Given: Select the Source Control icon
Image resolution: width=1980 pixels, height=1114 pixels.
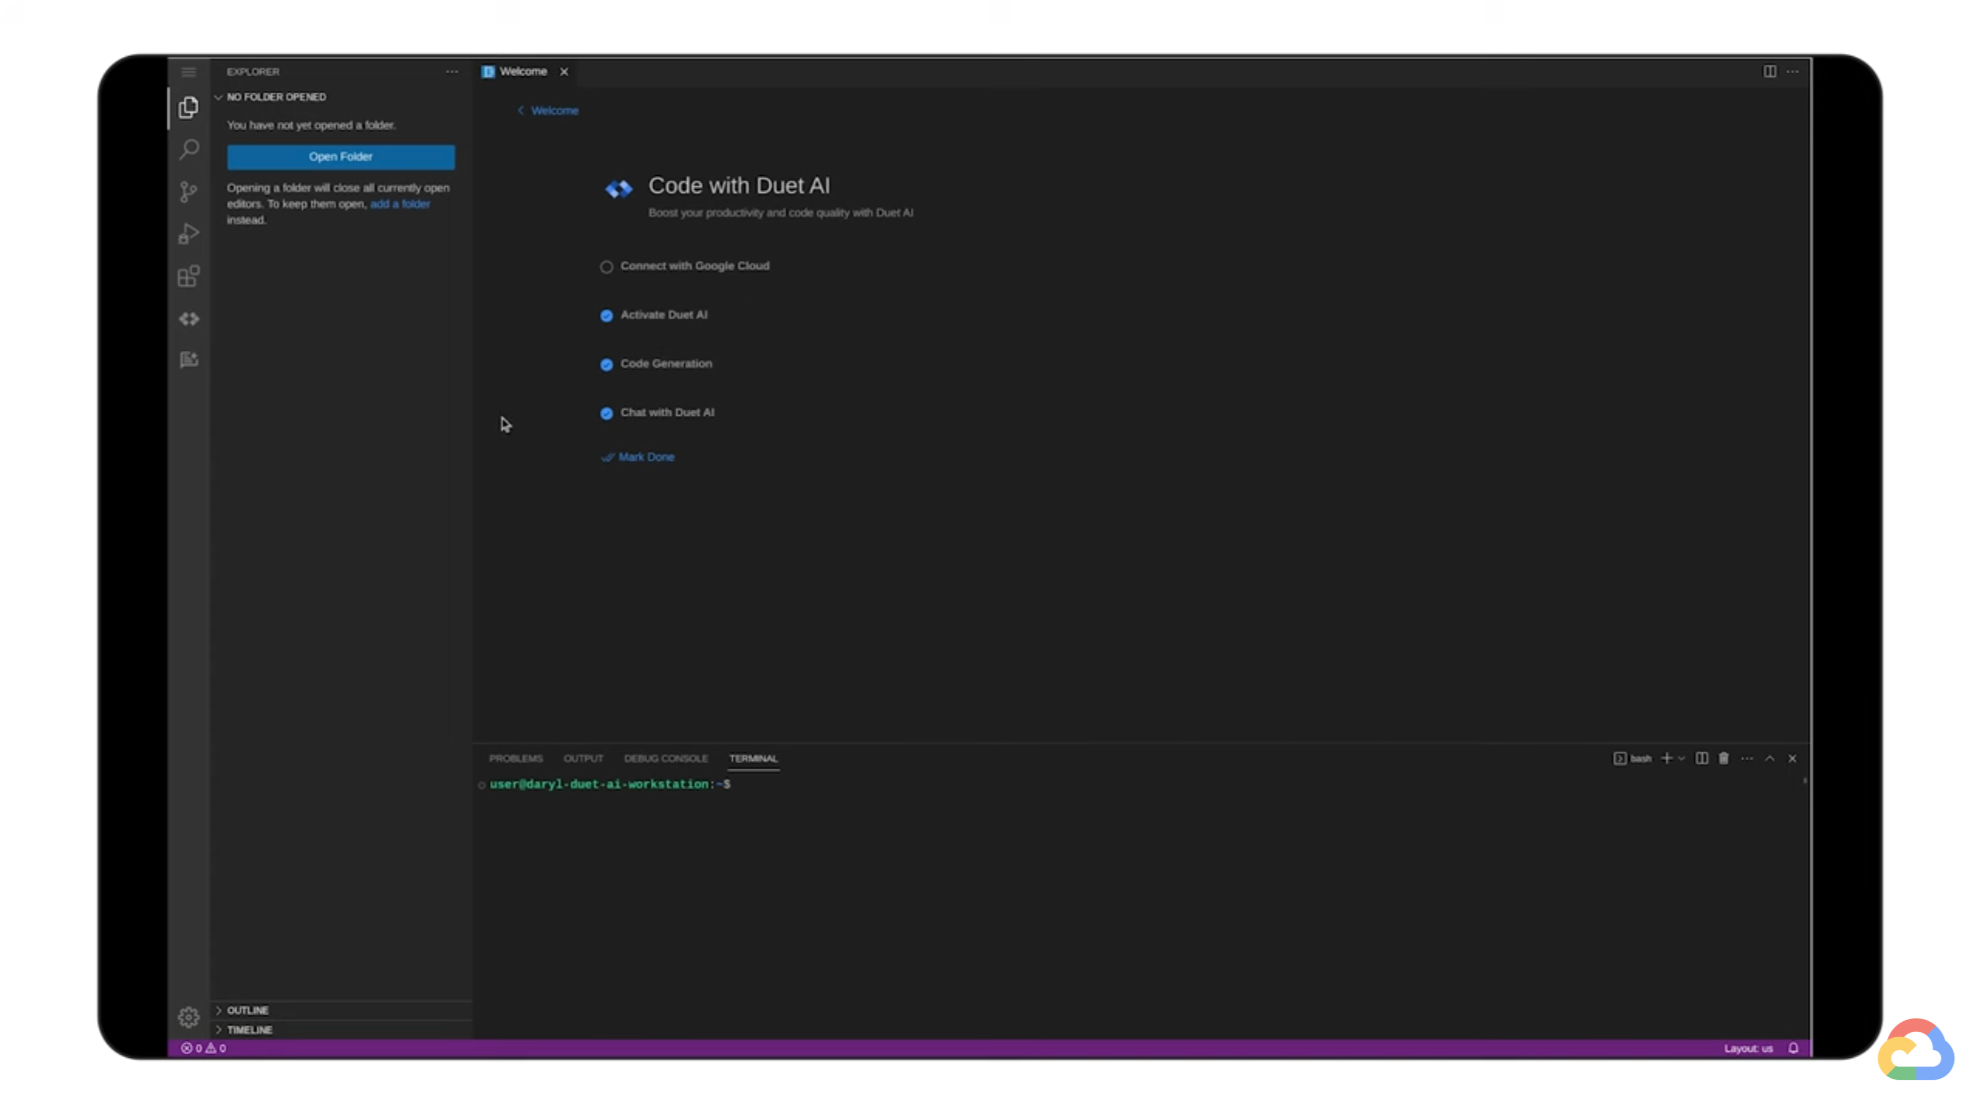Looking at the screenshot, I should (188, 191).
